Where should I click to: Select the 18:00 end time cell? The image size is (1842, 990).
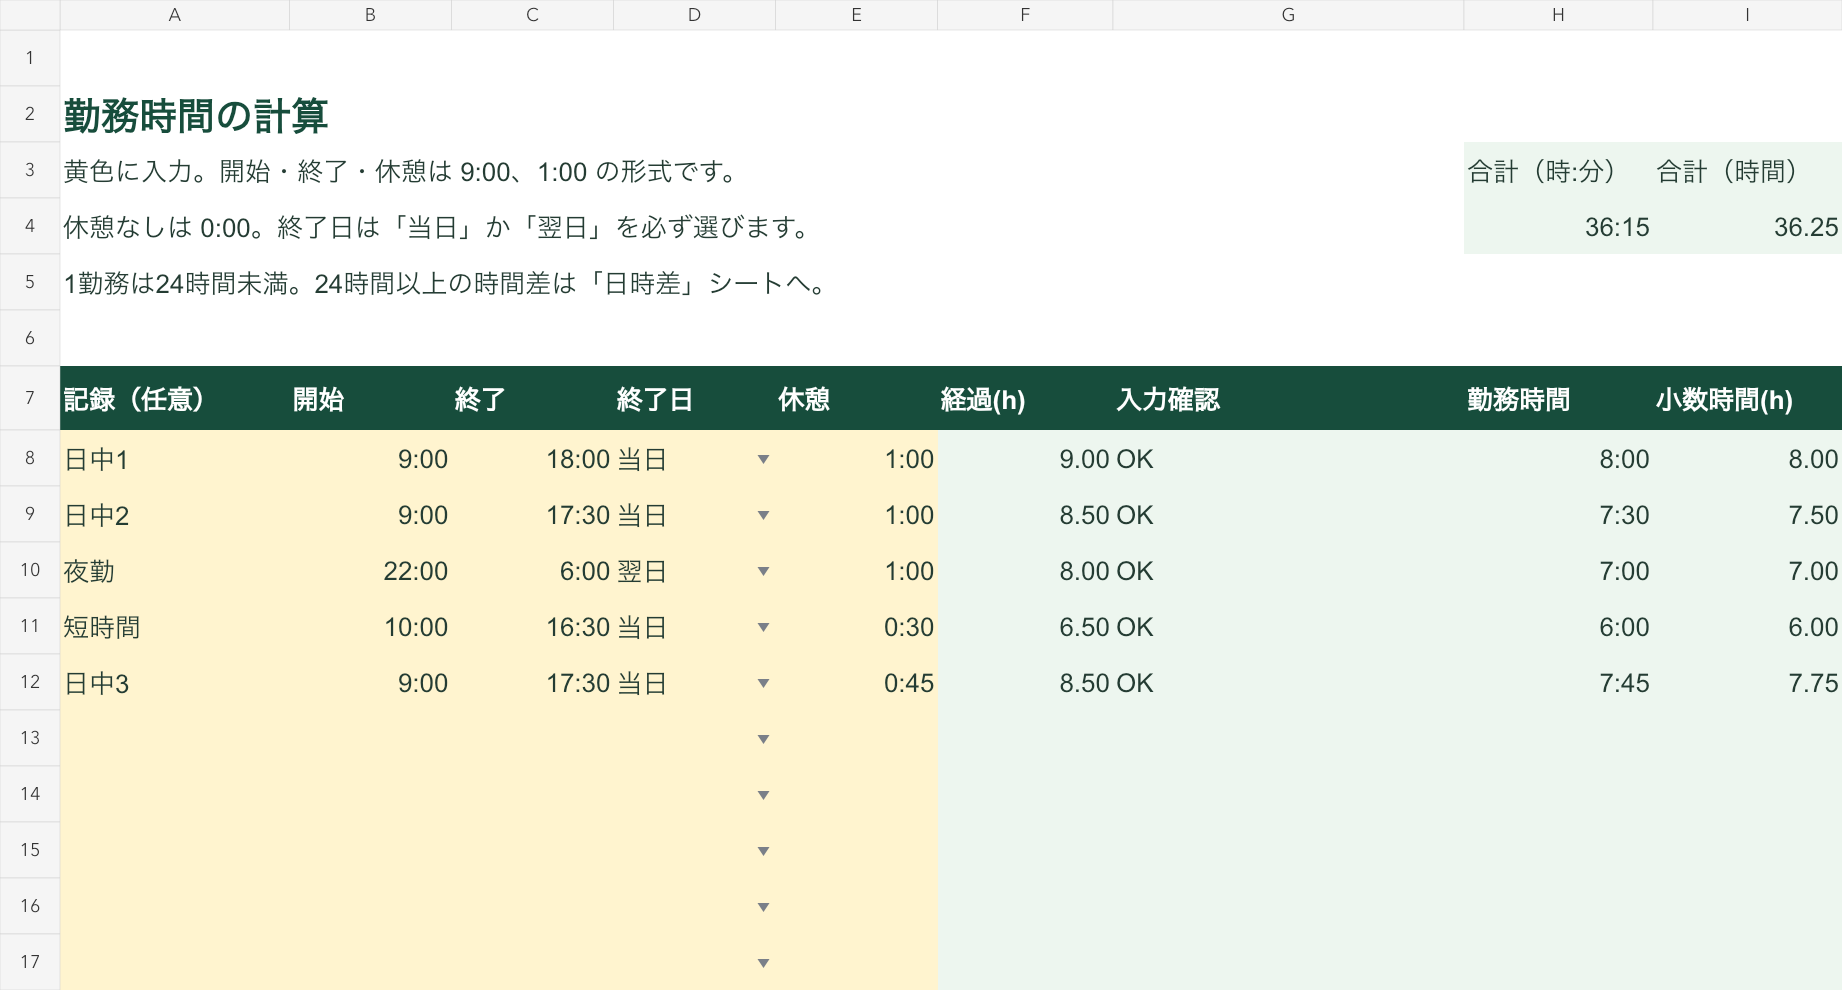click(x=533, y=459)
